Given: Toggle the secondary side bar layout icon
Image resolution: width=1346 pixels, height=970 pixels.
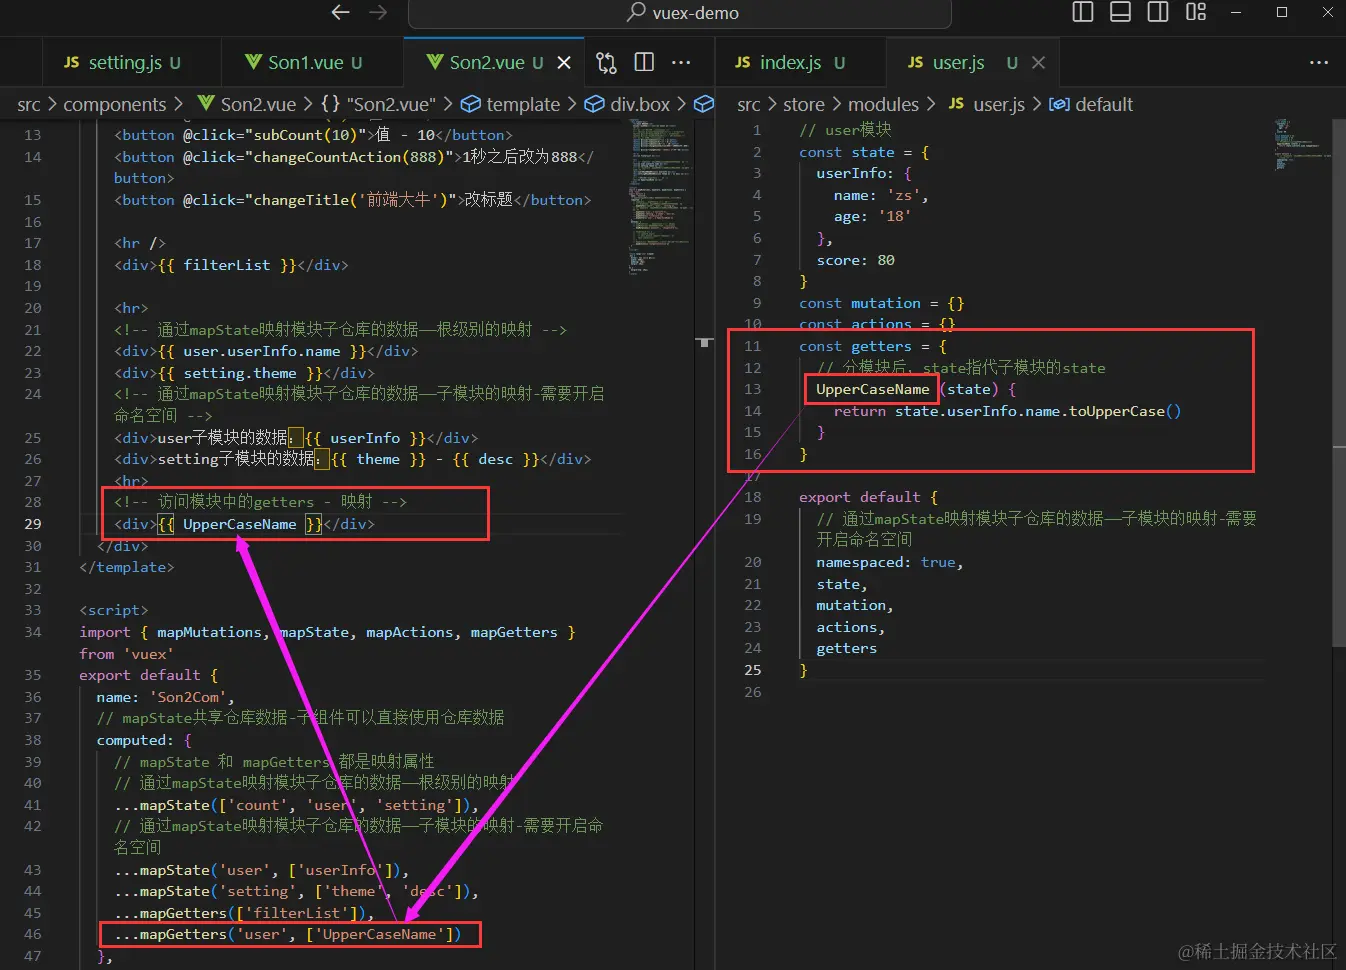Looking at the screenshot, I should click(1158, 12).
